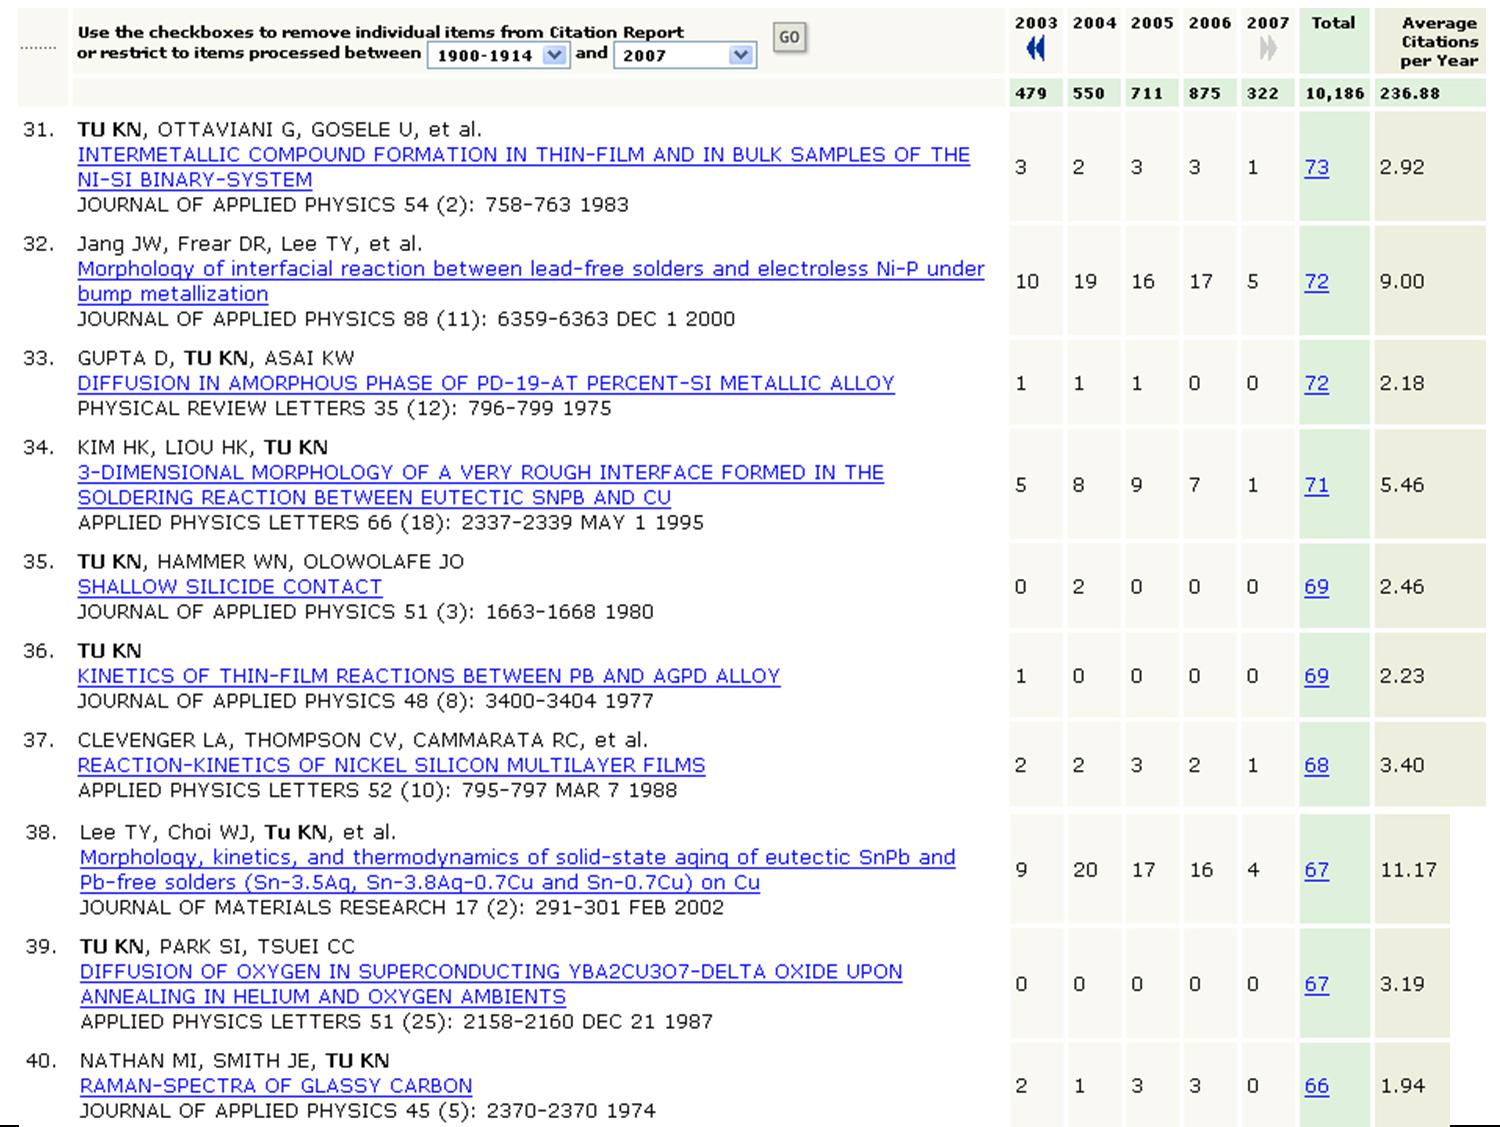The image size is (1500, 1127).
Task: Click total citations 69 for item 35
Action: point(1316,587)
